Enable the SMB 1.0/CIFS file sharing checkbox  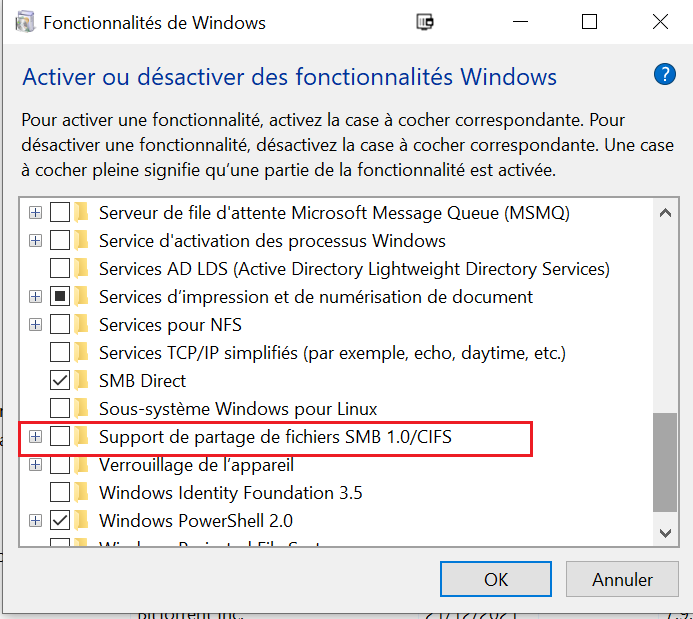[60, 437]
